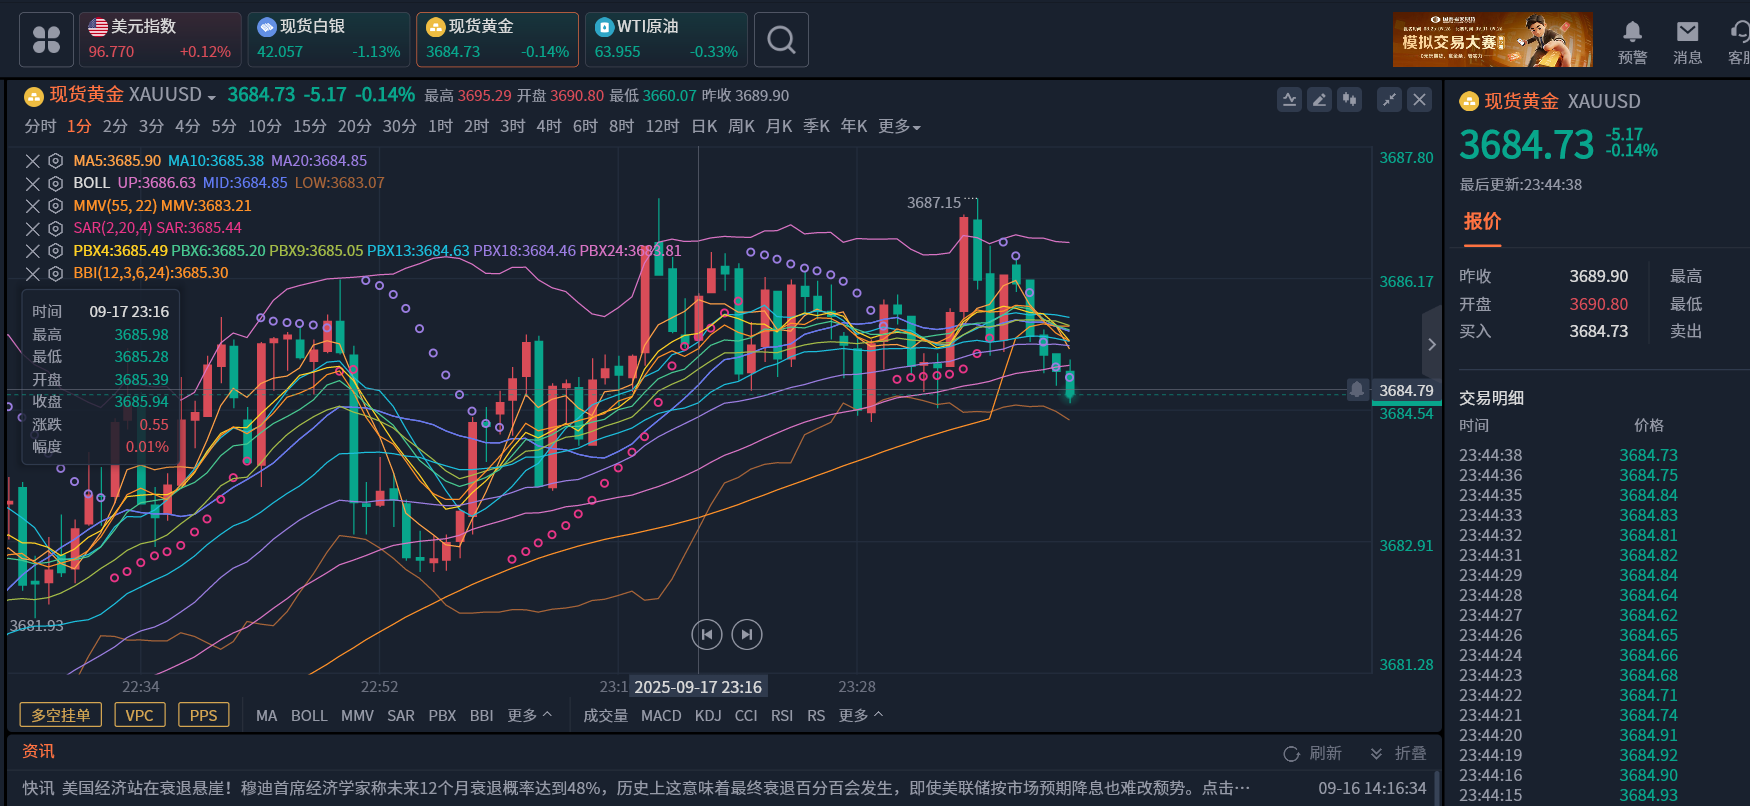This screenshot has width=1750, height=806.
Task: Open the XAUUSD symbol dropdown arrow
Action: coord(212,97)
